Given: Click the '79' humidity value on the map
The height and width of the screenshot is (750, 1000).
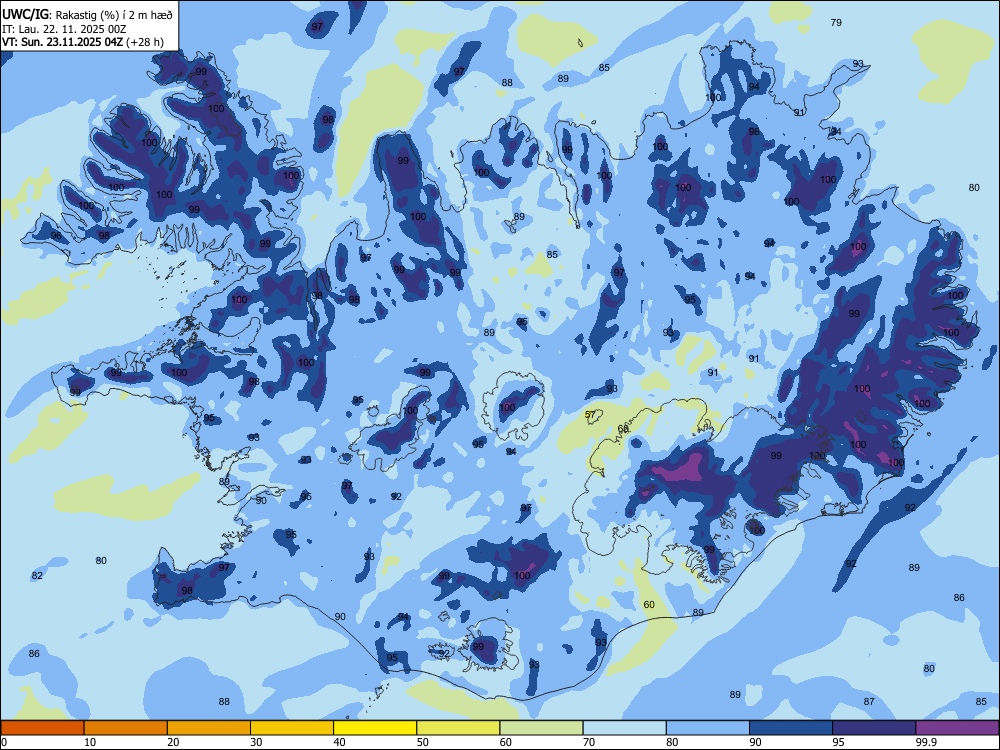Looking at the screenshot, I should pyautogui.click(x=836, y=22).
